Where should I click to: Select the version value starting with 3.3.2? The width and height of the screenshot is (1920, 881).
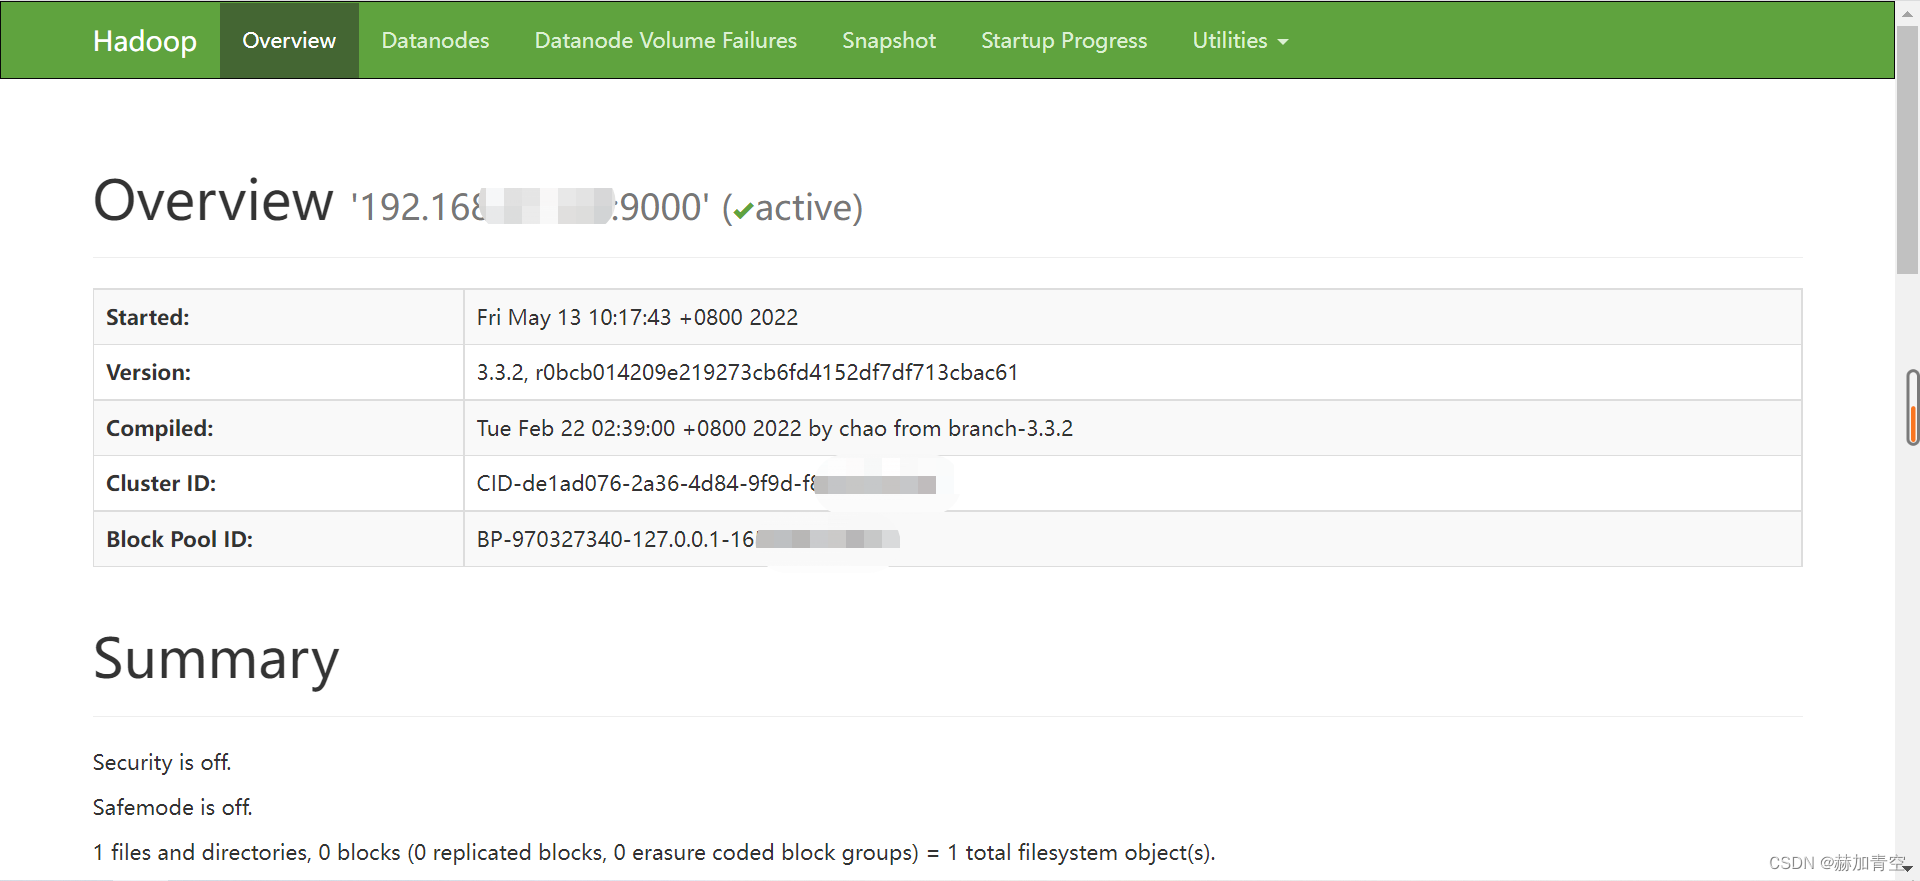(x=747, y=372)
